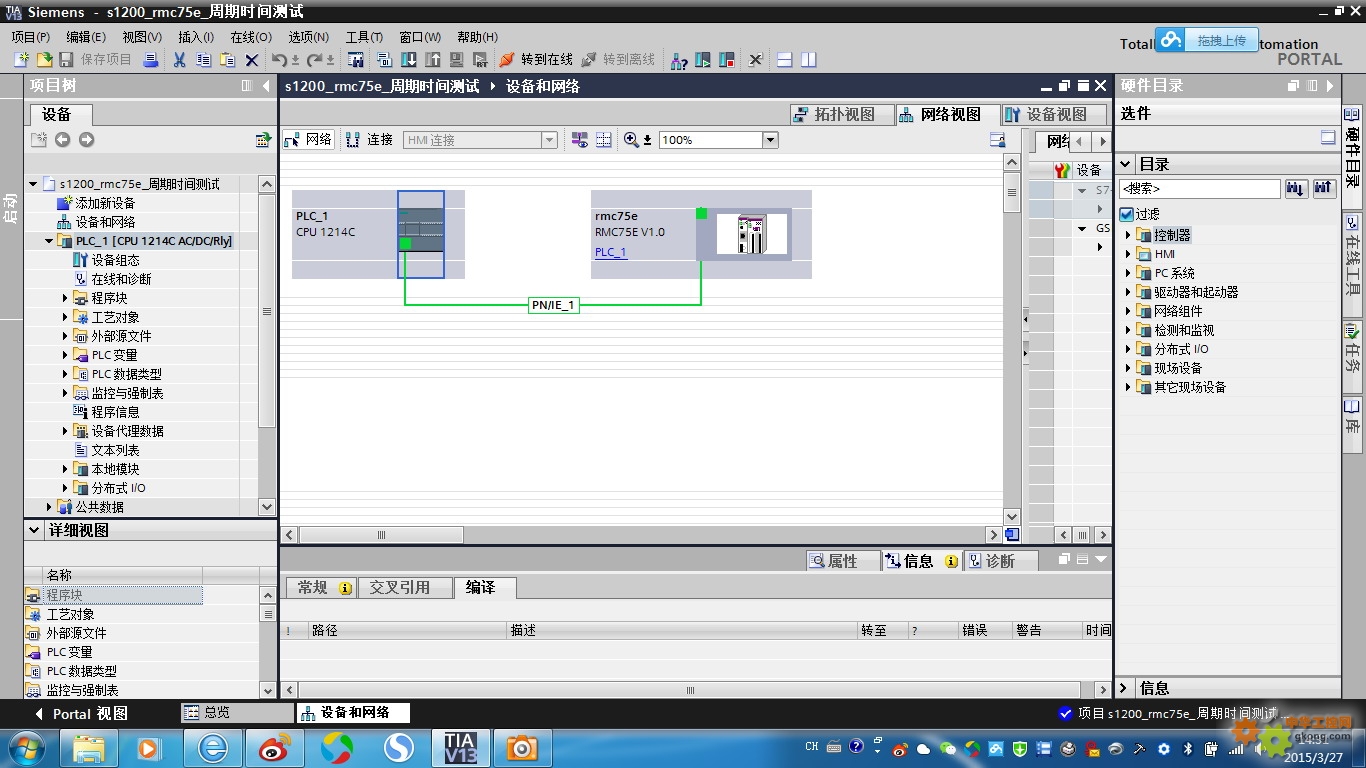Click the hardware catalog 搜索 search field
Screen dimensions: 1366x768
point(1199,188)
